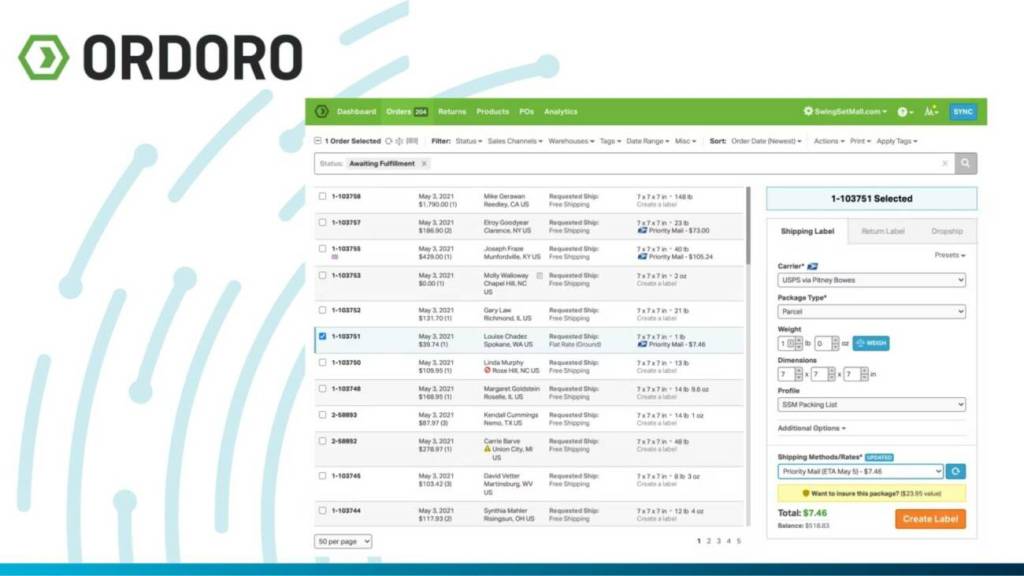
Task: Expand the Sales Channels filter dropdown
Action: (514, 141)
